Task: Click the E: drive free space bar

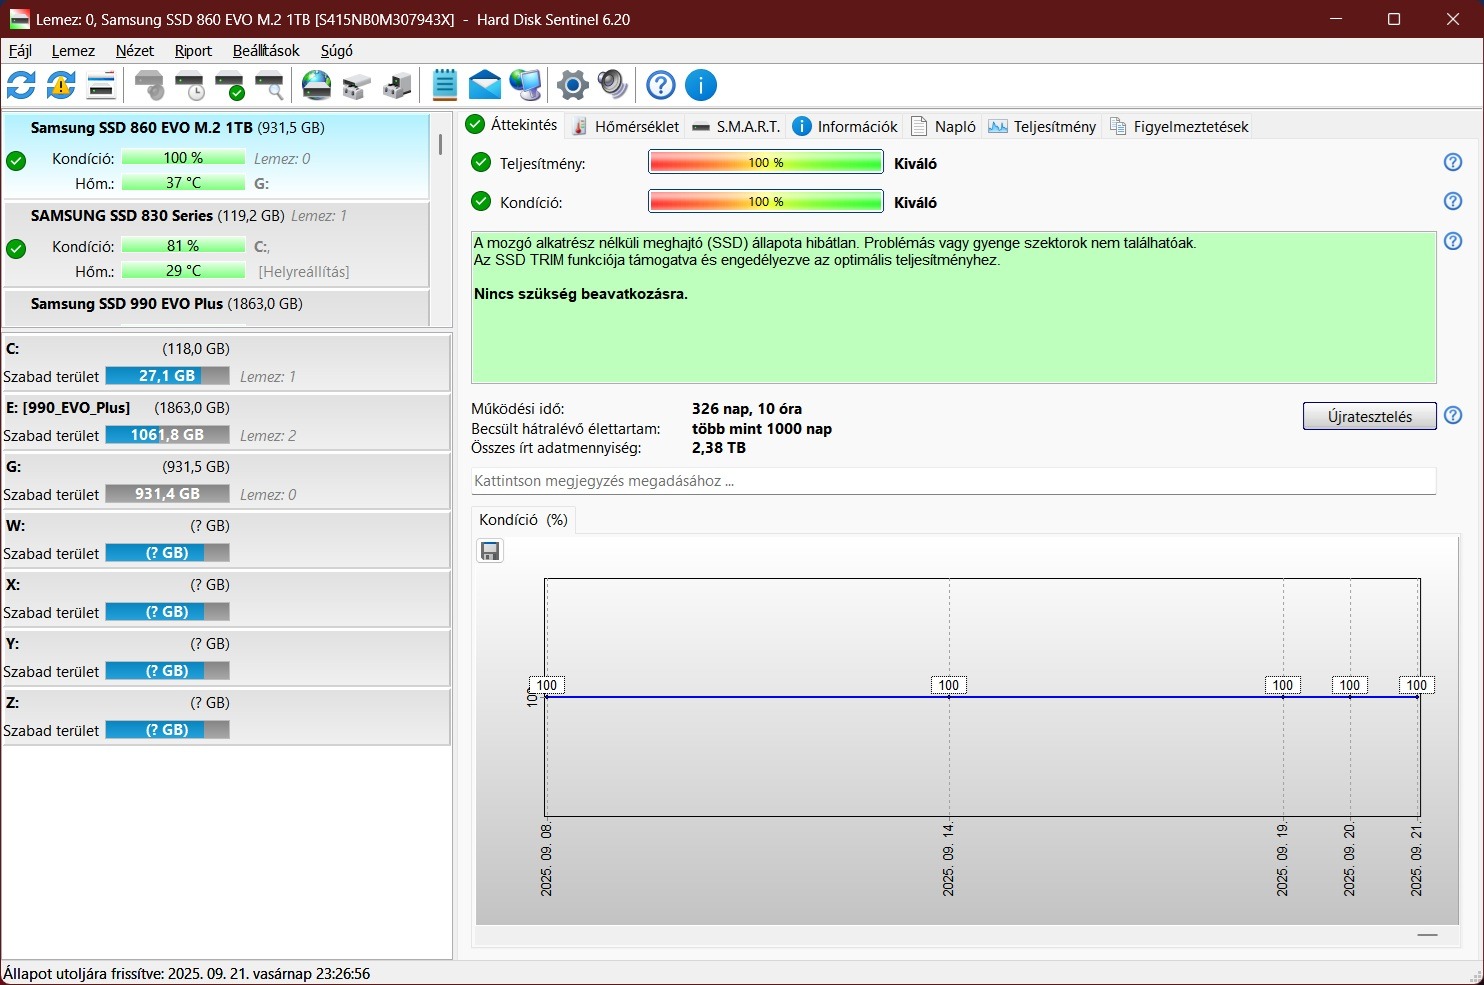Action: coord(167,435)
